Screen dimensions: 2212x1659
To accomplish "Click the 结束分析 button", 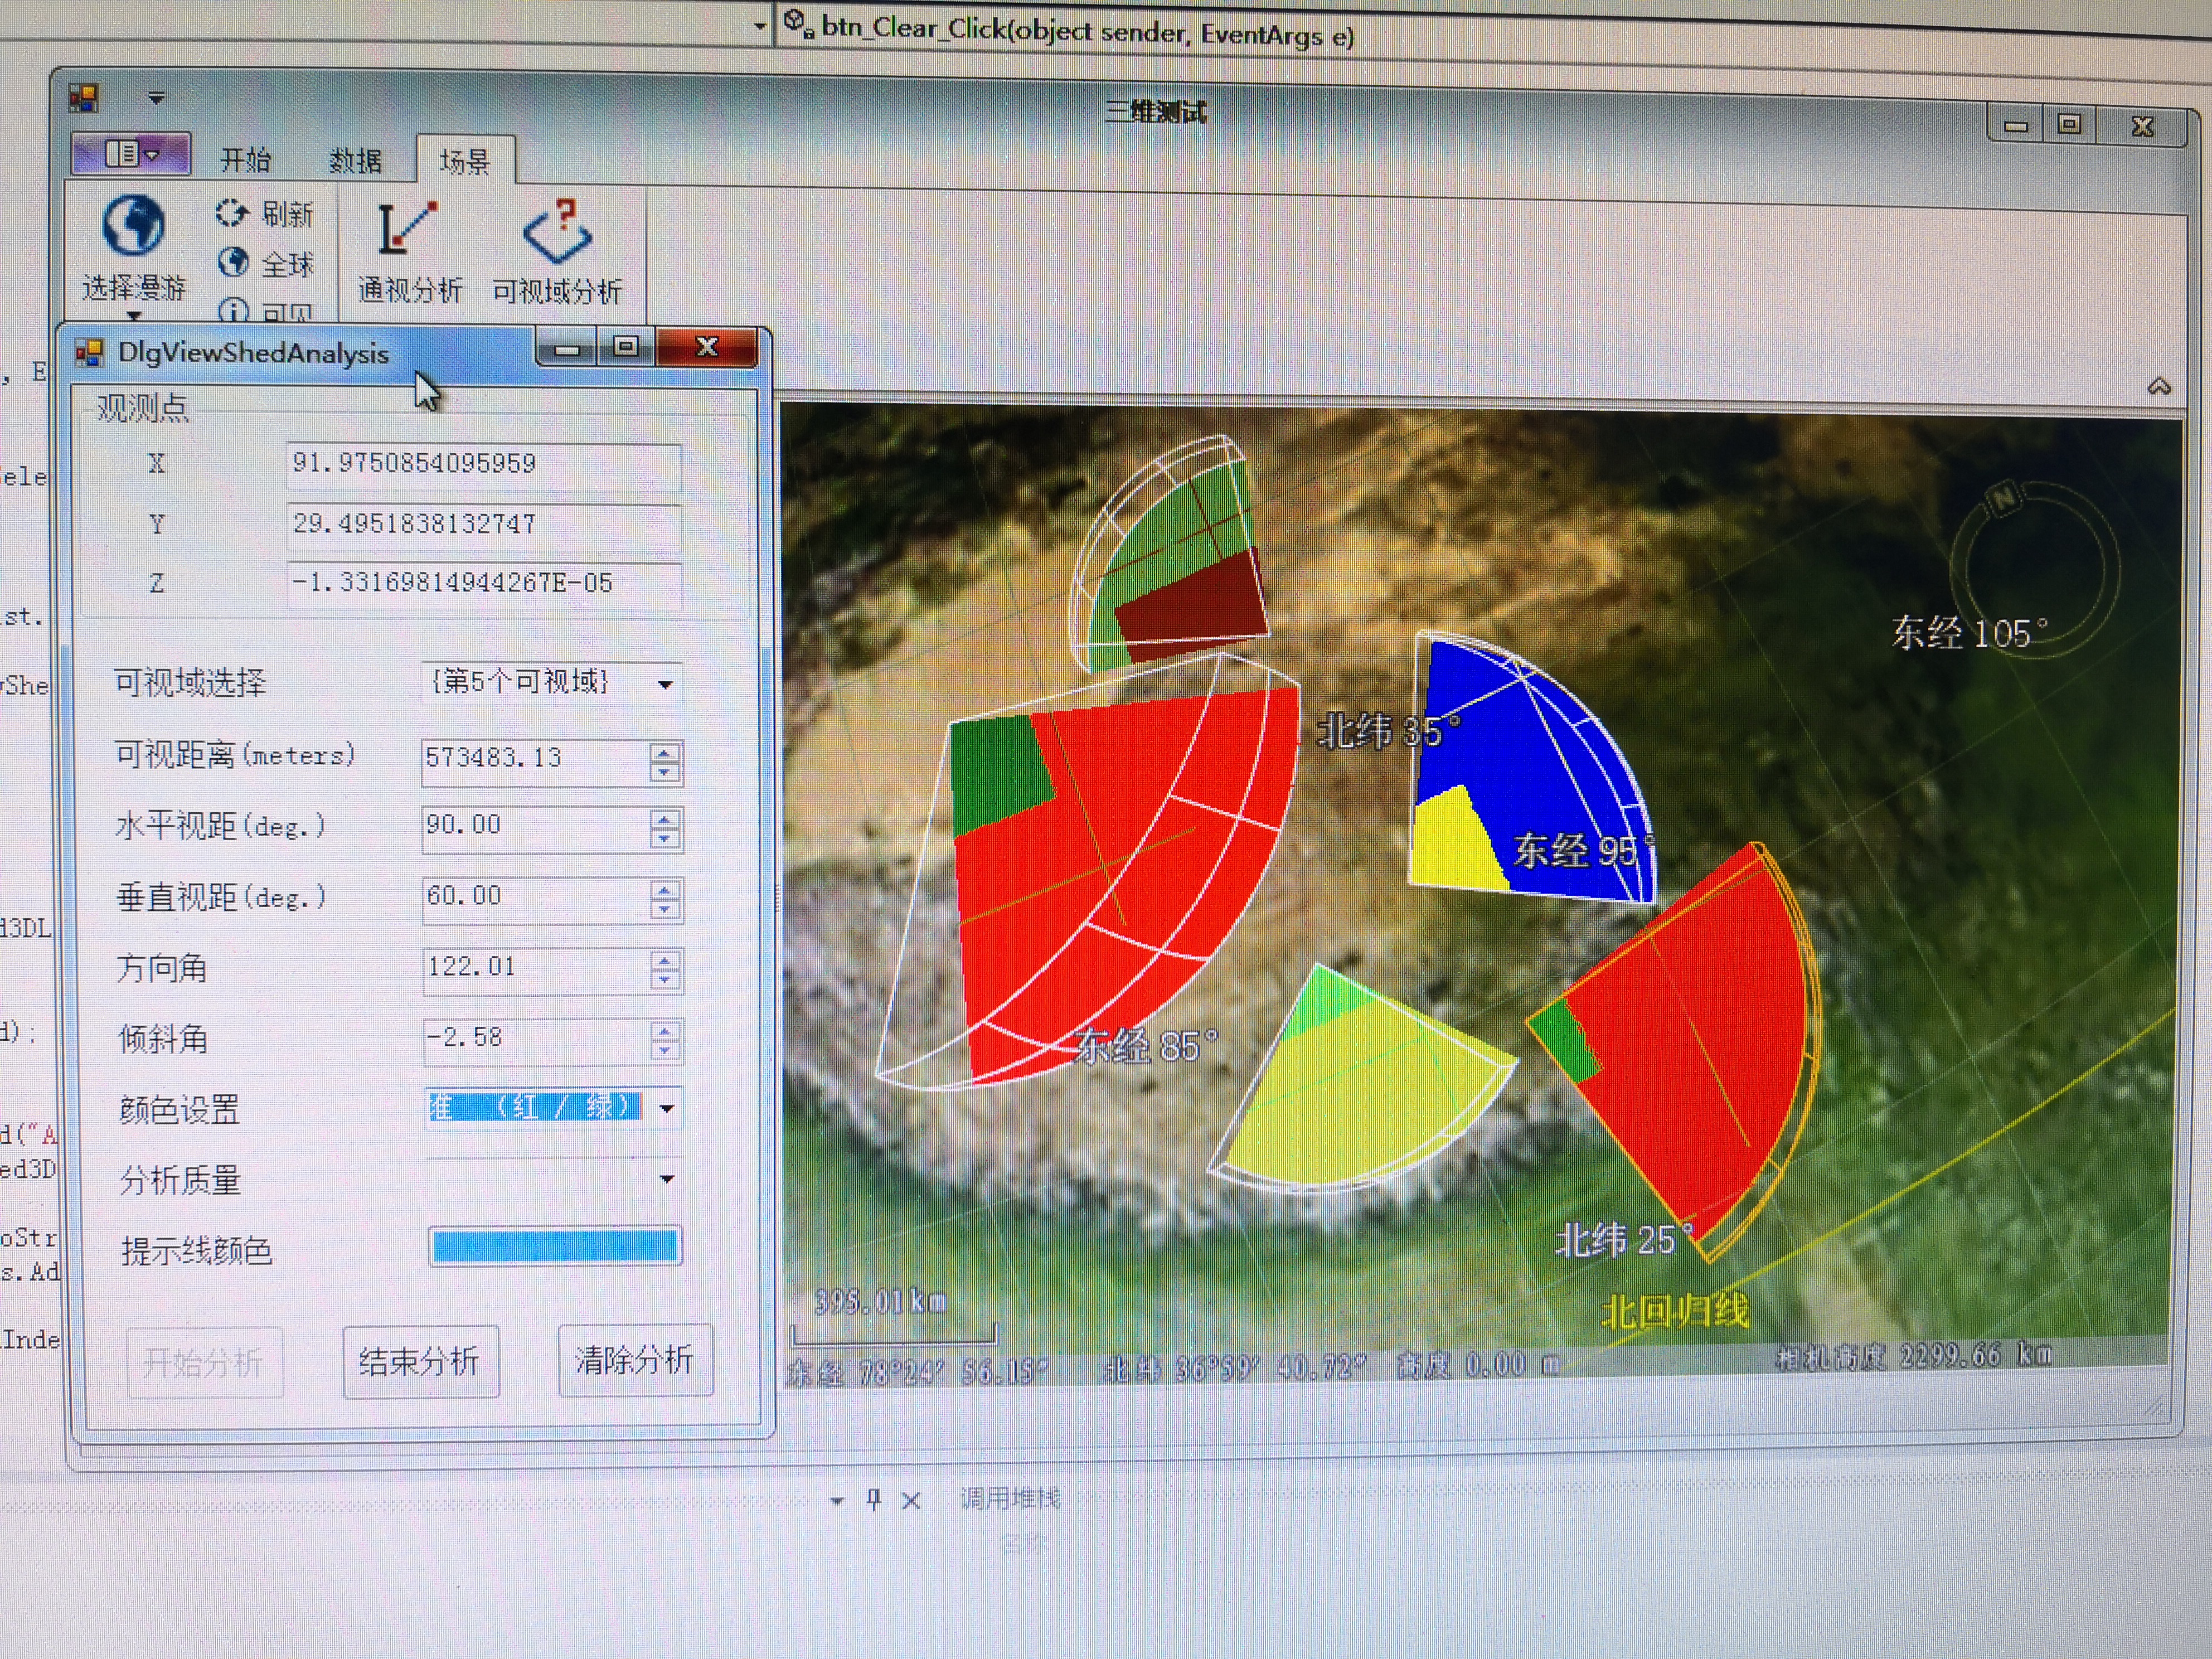I will click(420, 1361).
